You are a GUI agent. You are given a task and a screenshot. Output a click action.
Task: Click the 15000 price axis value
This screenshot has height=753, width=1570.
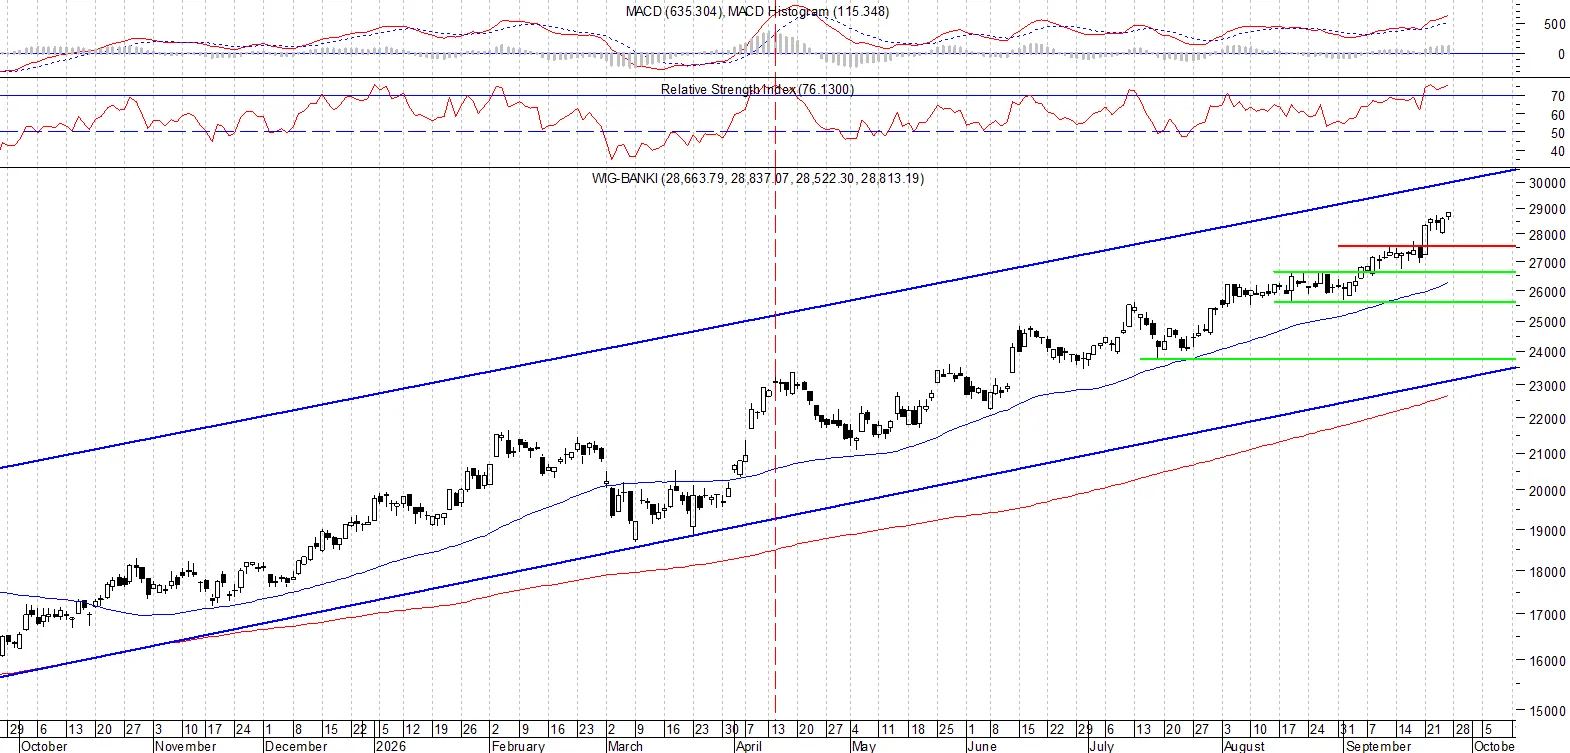[1547, 711]
